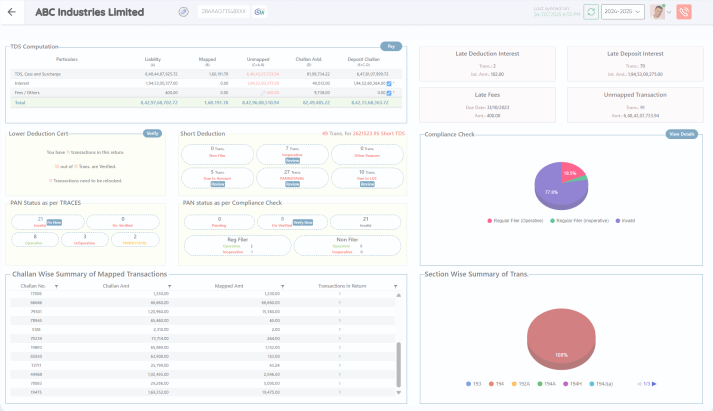The width and height of the screenshot is (713, 411).
Task: Select the Late Deduction Interest card
Action: pyautogui.click(x=489, y=63)
